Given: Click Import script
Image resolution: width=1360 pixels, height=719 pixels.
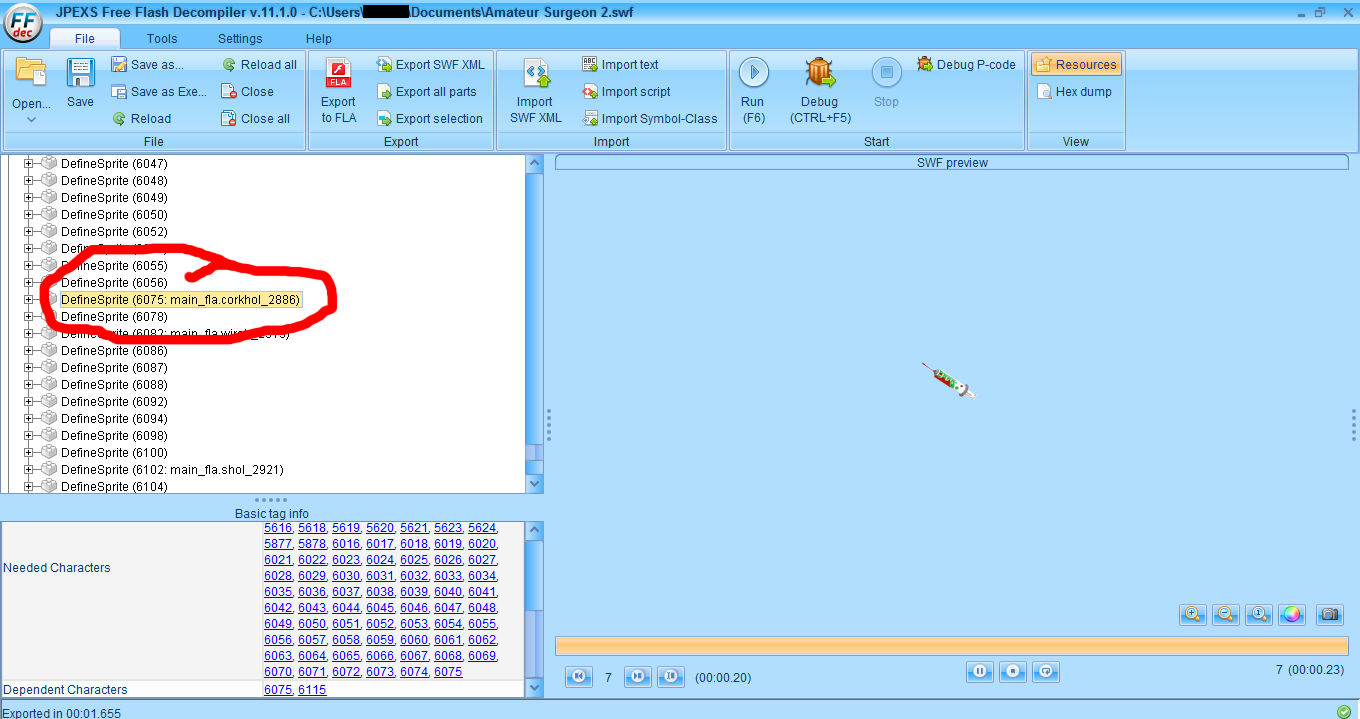Looking at the screenshot, I should tap(626, 92).
